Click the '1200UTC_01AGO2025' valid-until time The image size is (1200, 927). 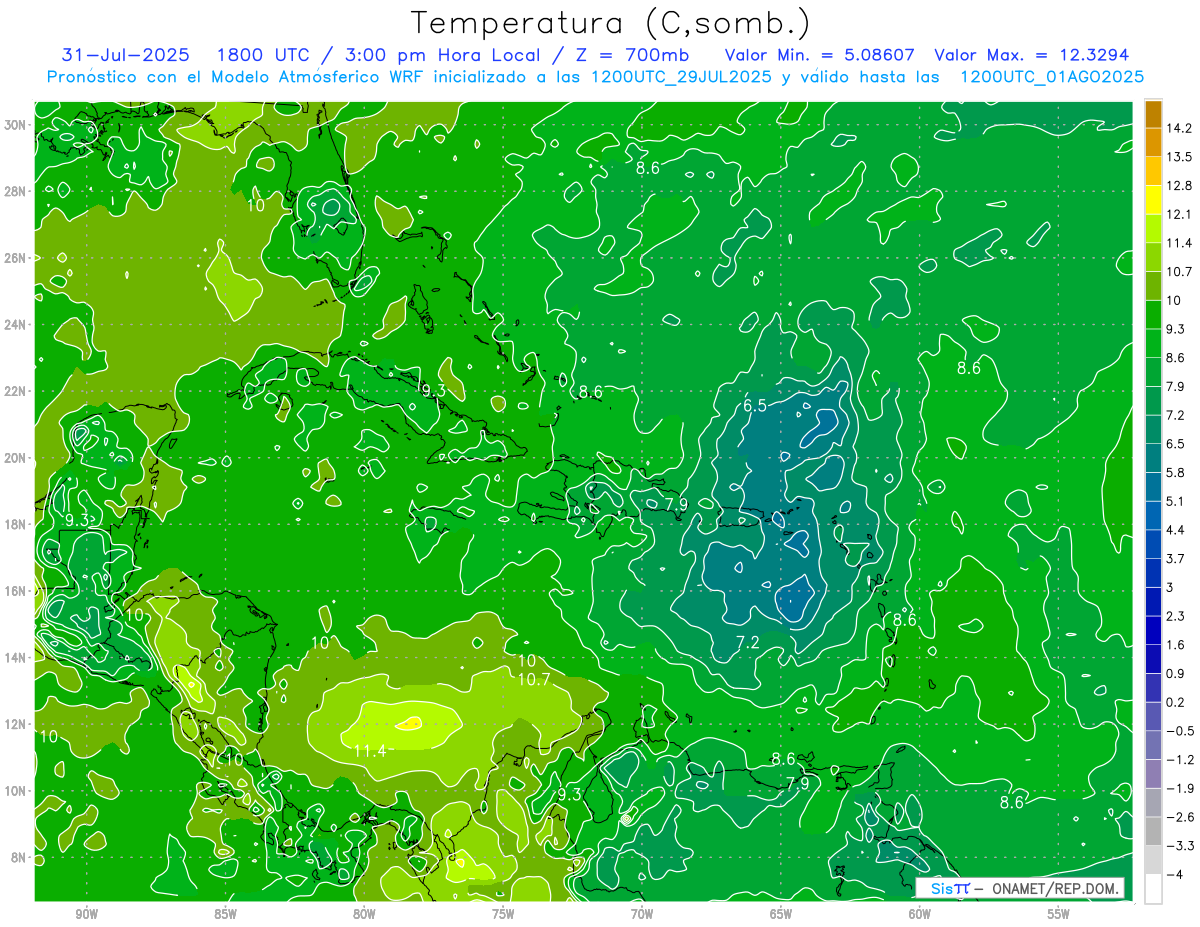[1052, 77]
